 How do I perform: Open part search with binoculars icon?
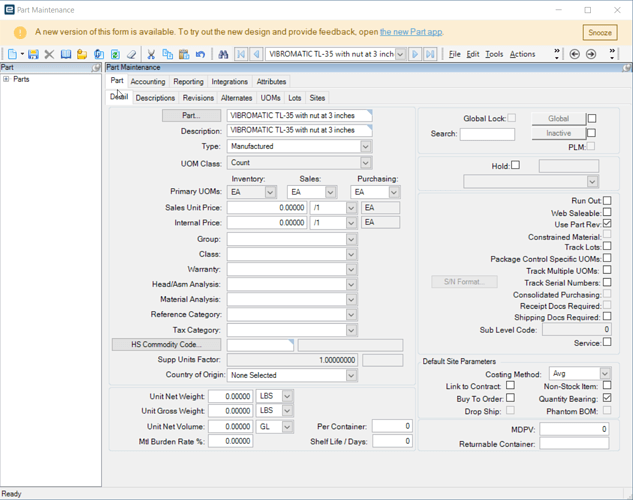(223, 54)
